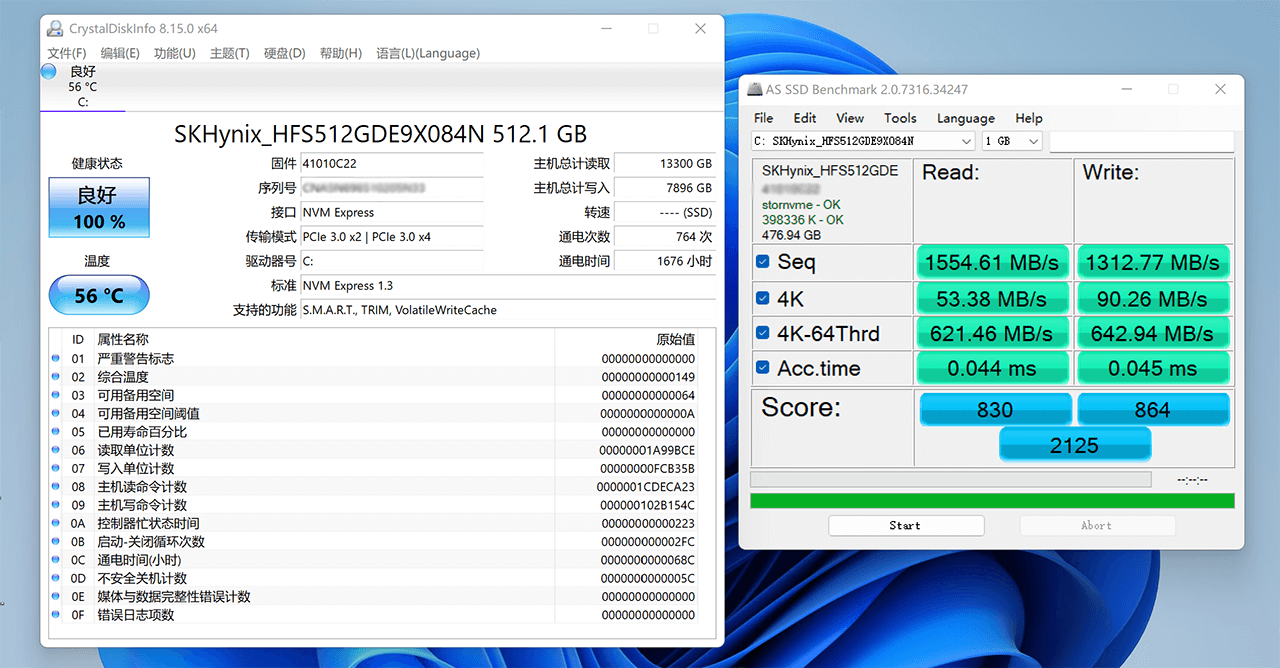1280x668 pixels.
Task: Open the File menu in AS SSD Benchmark
Action: [x=764, y=118]
